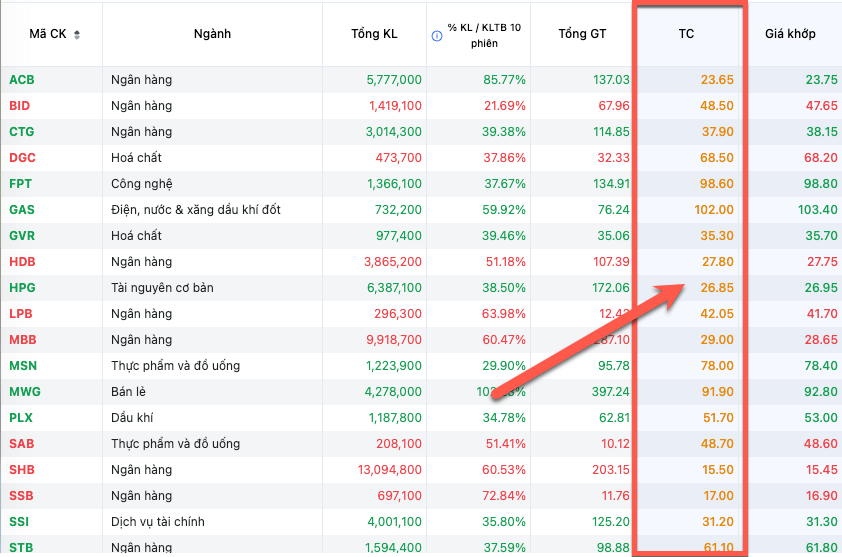Viewport: 842px width, 557px height.
Task: Click the Bán lẻ industry cell
Action: (x=128, y=392)
